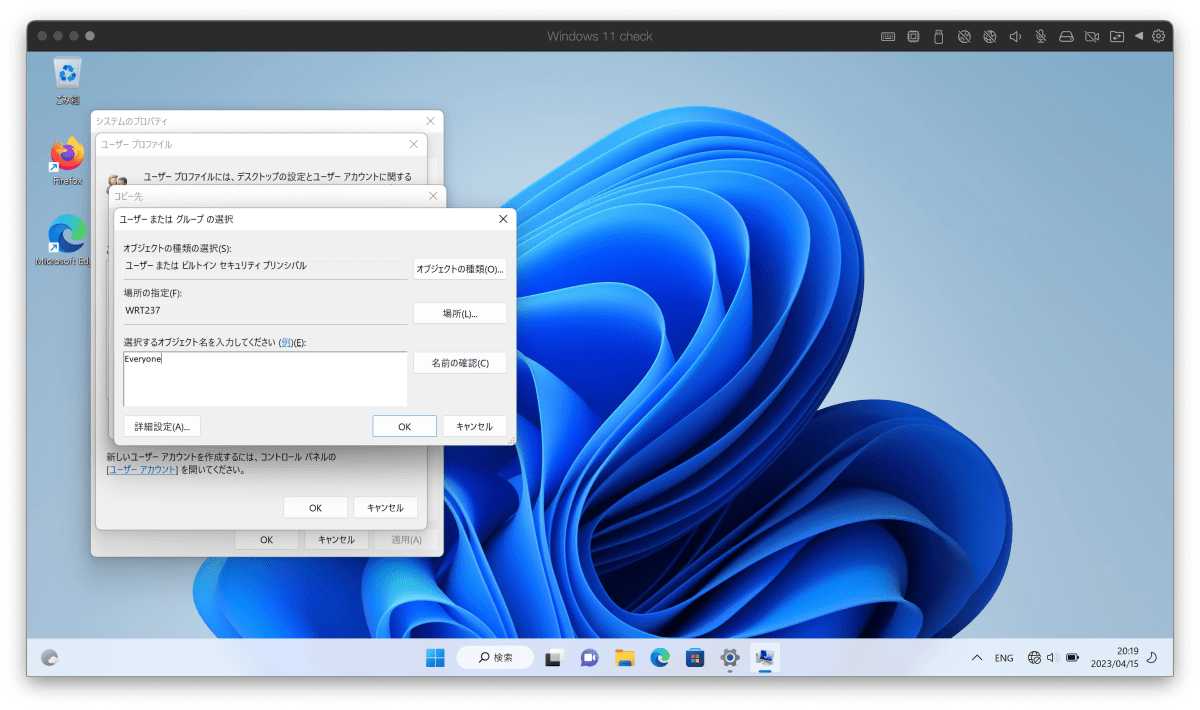Open the USB device icon in the VM toolbar
The image size is (1200, 710).
coord(938,37)
